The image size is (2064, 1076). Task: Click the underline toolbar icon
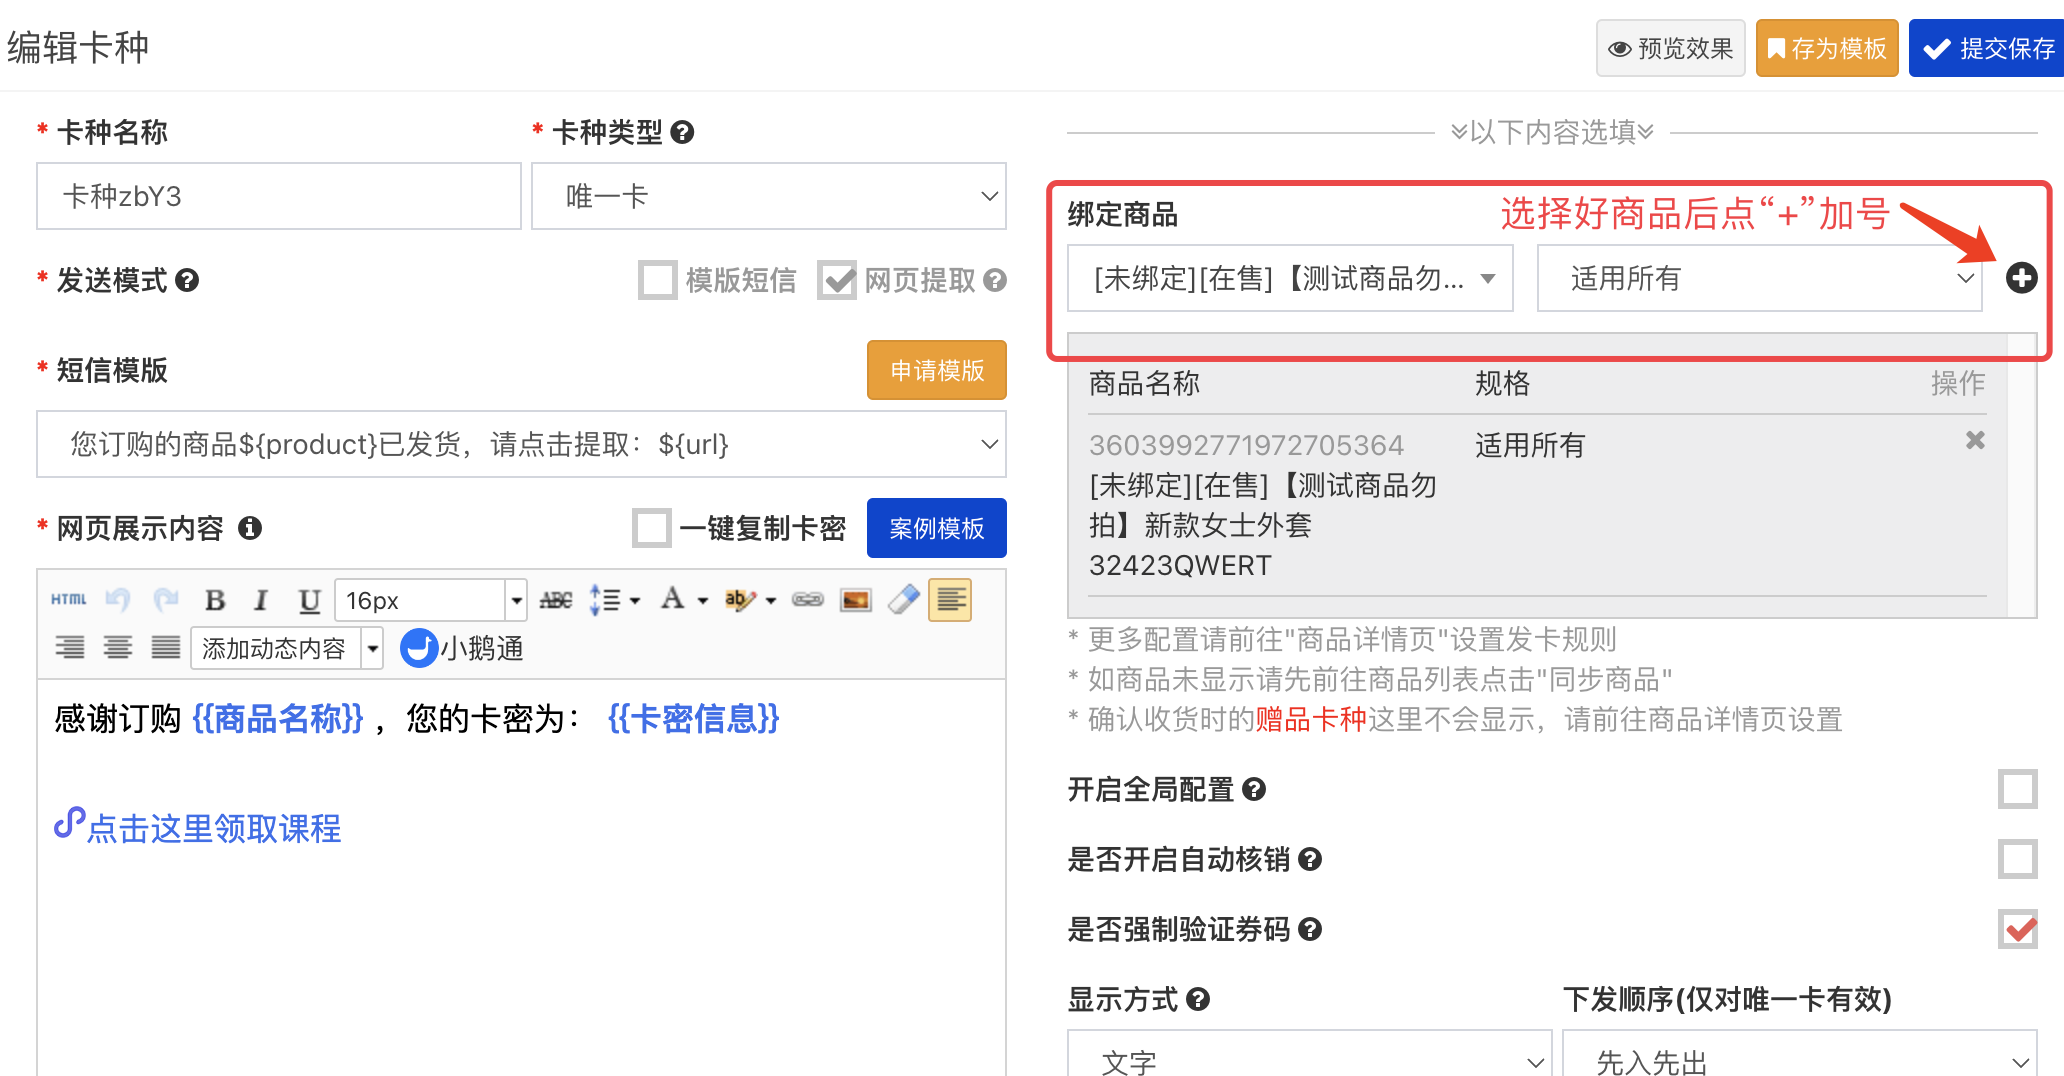pyautogui.click(x=309, y=600)
